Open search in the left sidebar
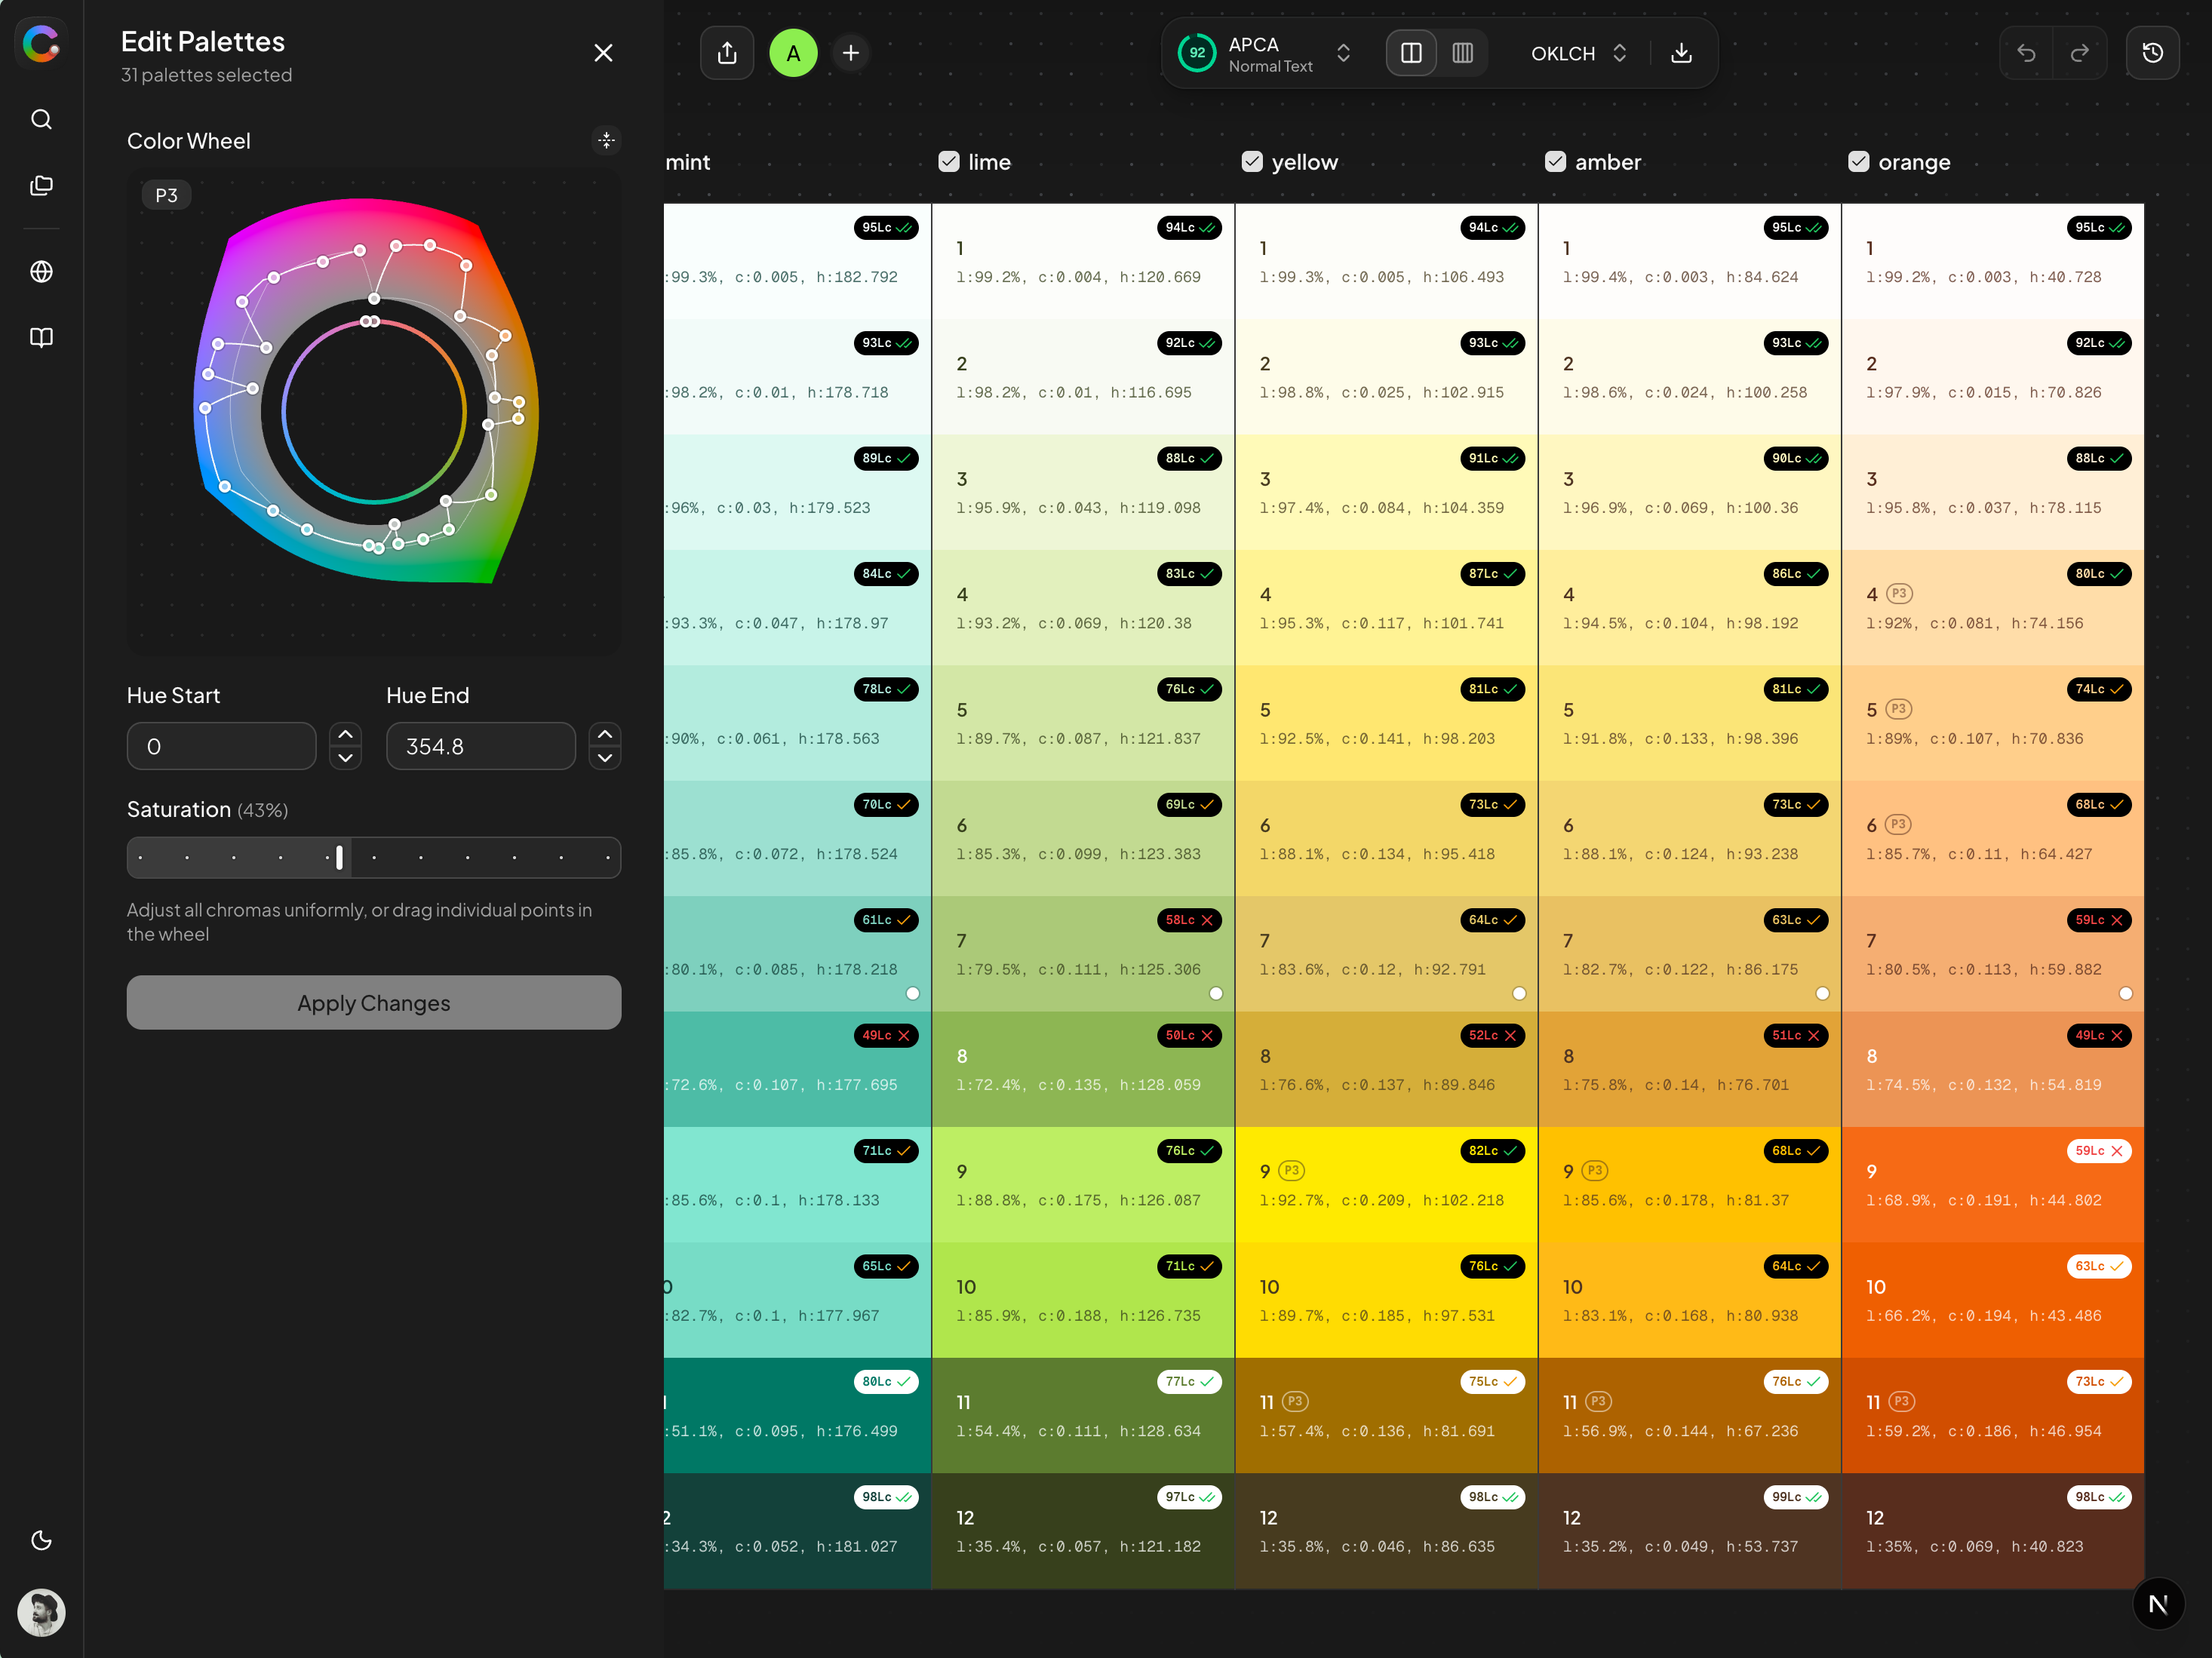This screenshot has height=1658, width=2212. click(41, 119)
